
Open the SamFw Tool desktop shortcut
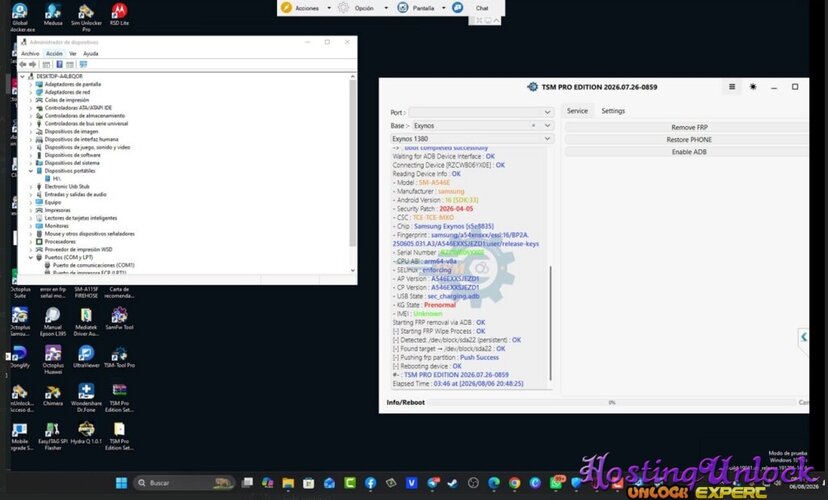[x=119, y=319]
